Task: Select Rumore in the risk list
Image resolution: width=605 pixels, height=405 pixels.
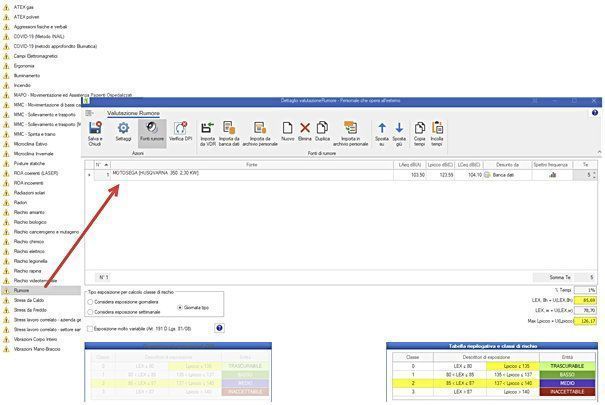Action: [23, 291]
